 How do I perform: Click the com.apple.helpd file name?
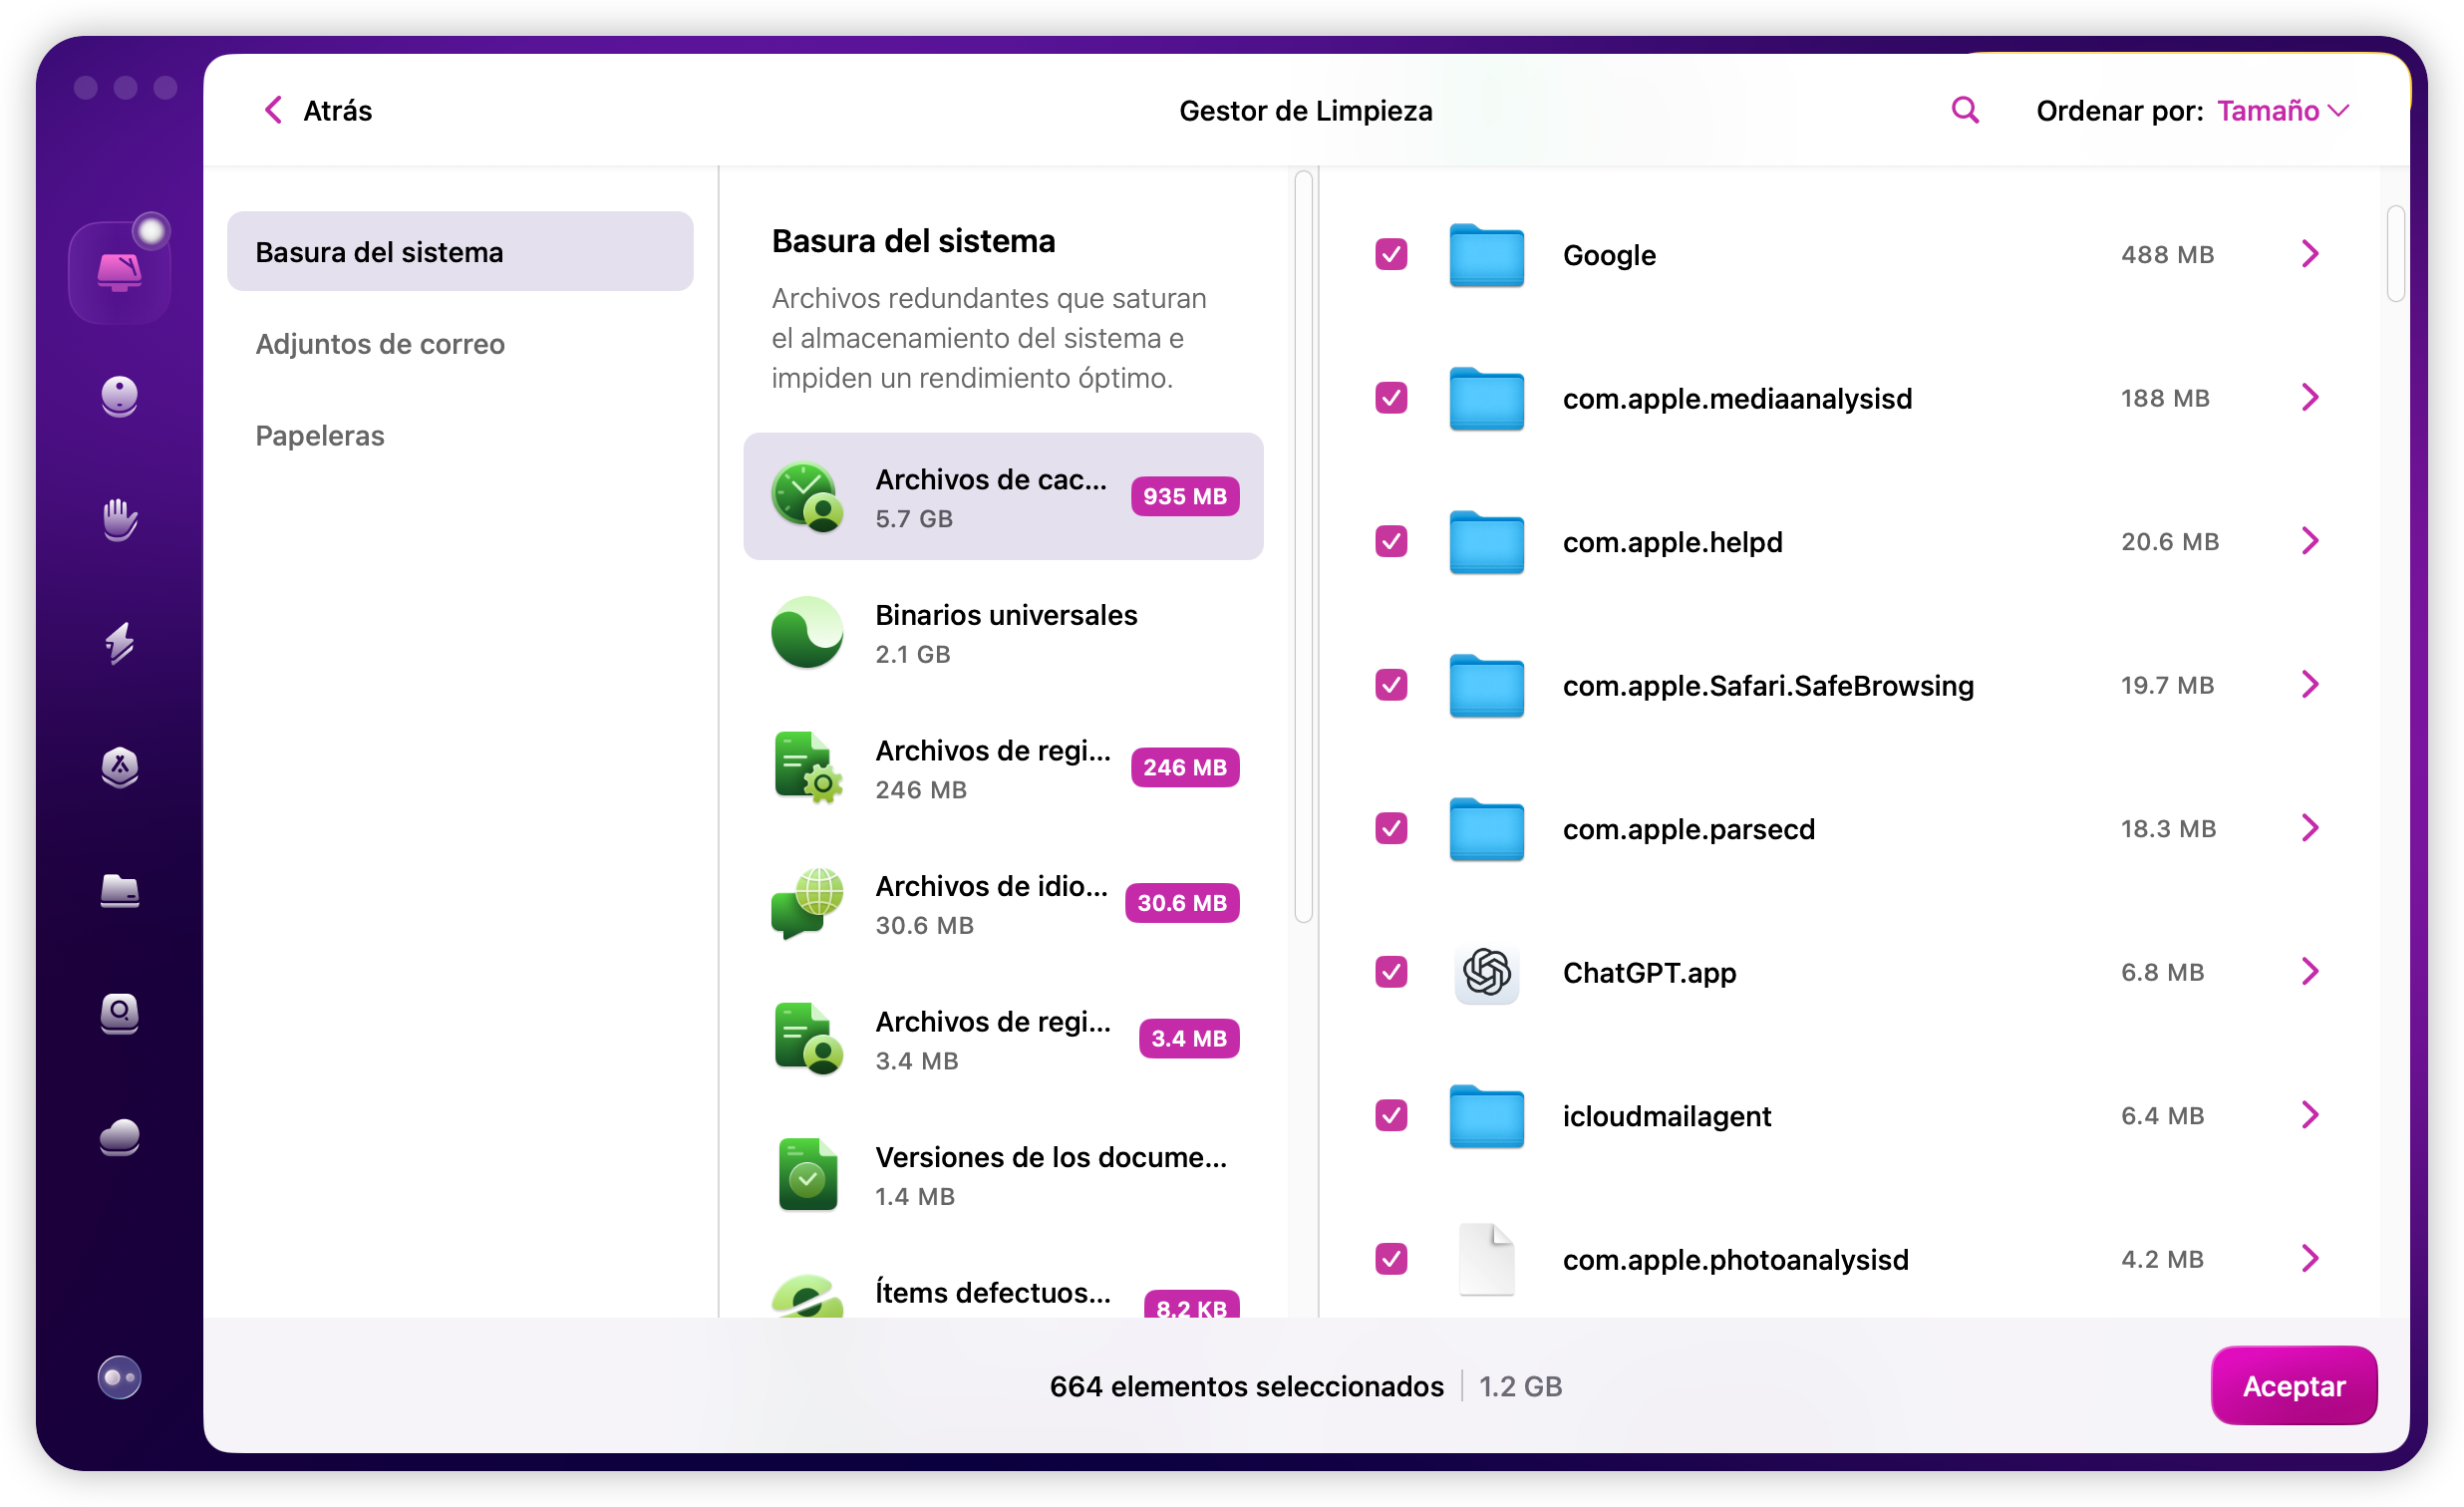pos(1672,541)
